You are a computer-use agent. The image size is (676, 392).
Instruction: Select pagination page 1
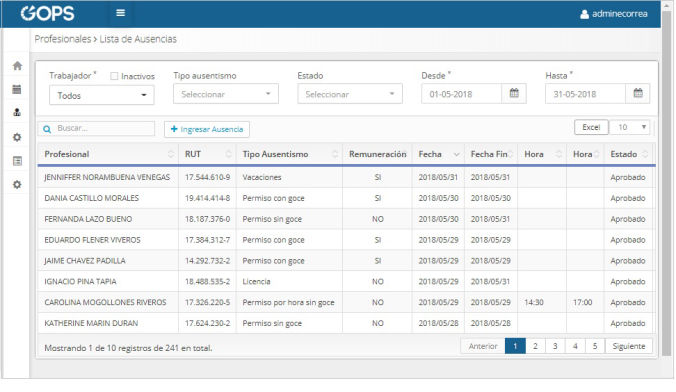coord(515,346)
